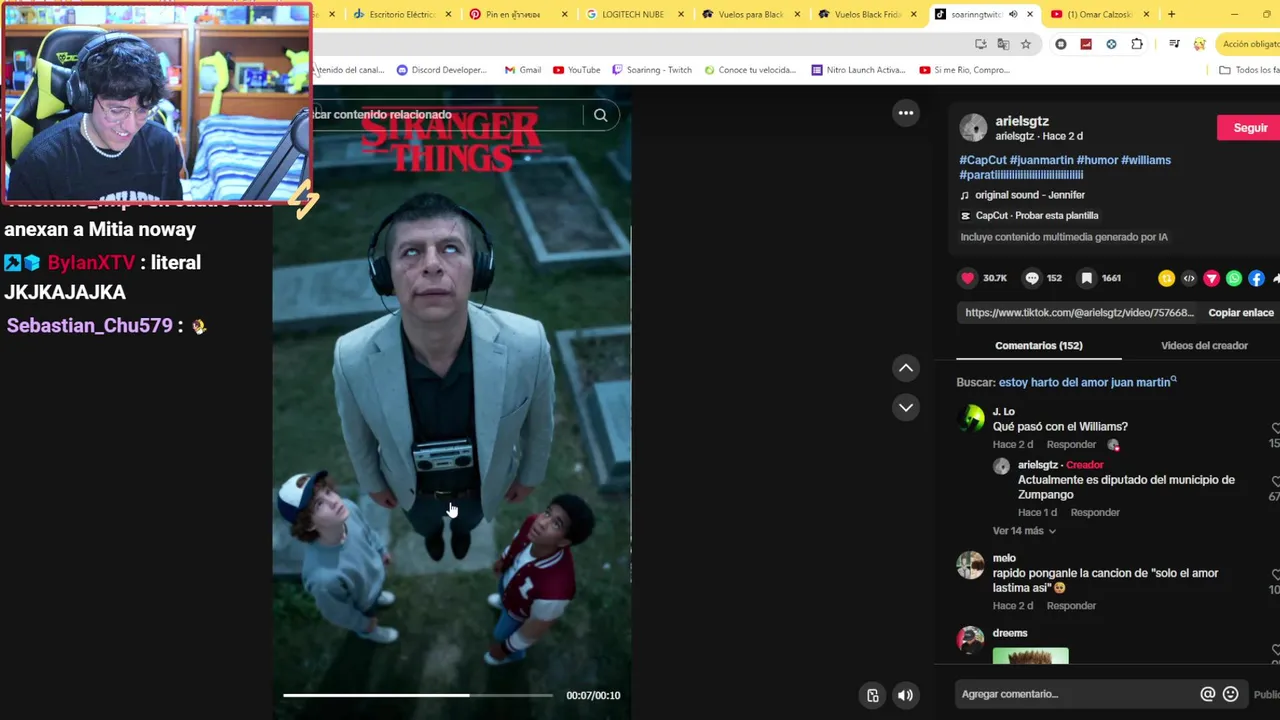Close the LOGITECH NUBE tab
1280x720 pixels.
(x=681, y=14)
